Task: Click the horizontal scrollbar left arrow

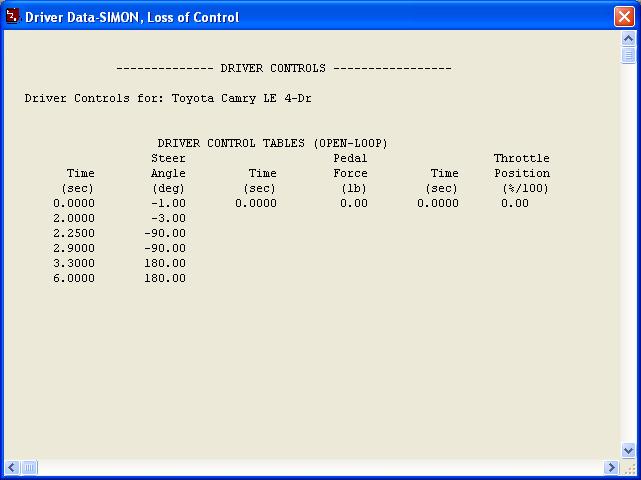Action: (12, 467)
